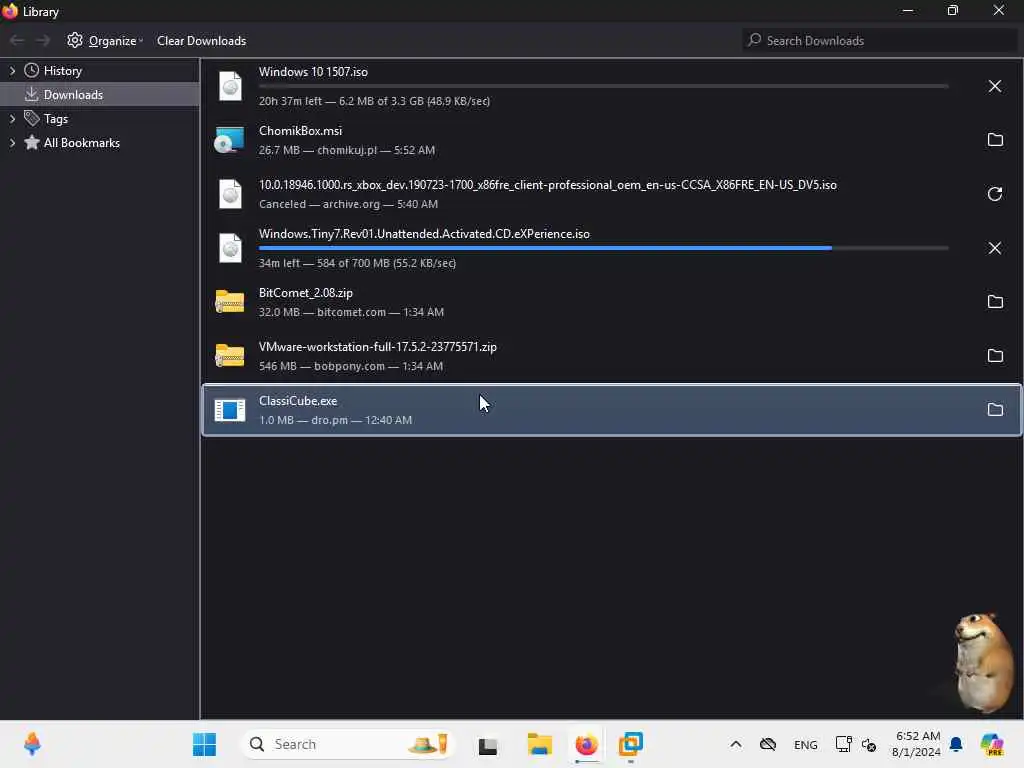Go forward with the right arrow
1024x768 pixels.
tap(42, 40)
